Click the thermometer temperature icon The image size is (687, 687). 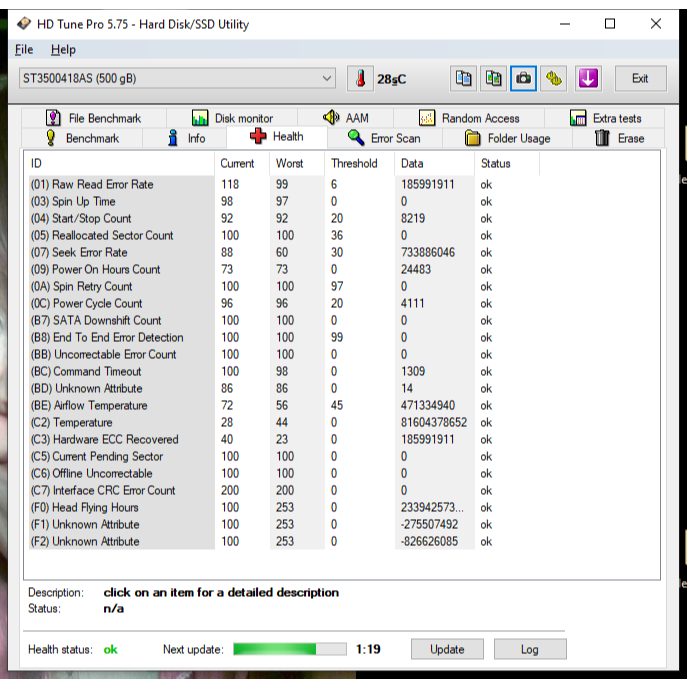tap(360, 78)
